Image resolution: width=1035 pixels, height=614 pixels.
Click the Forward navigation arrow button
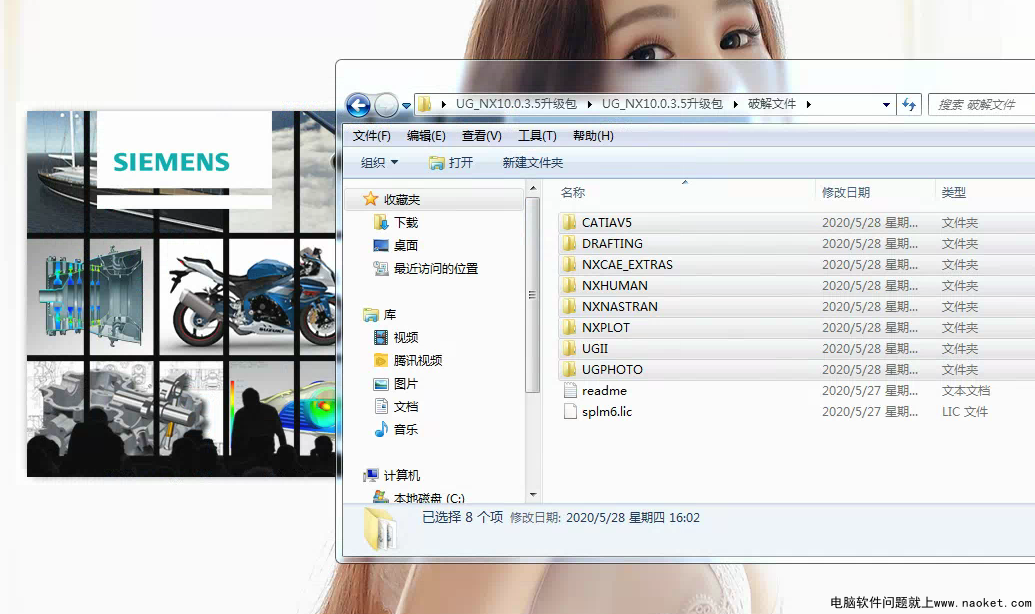[386, 104]
